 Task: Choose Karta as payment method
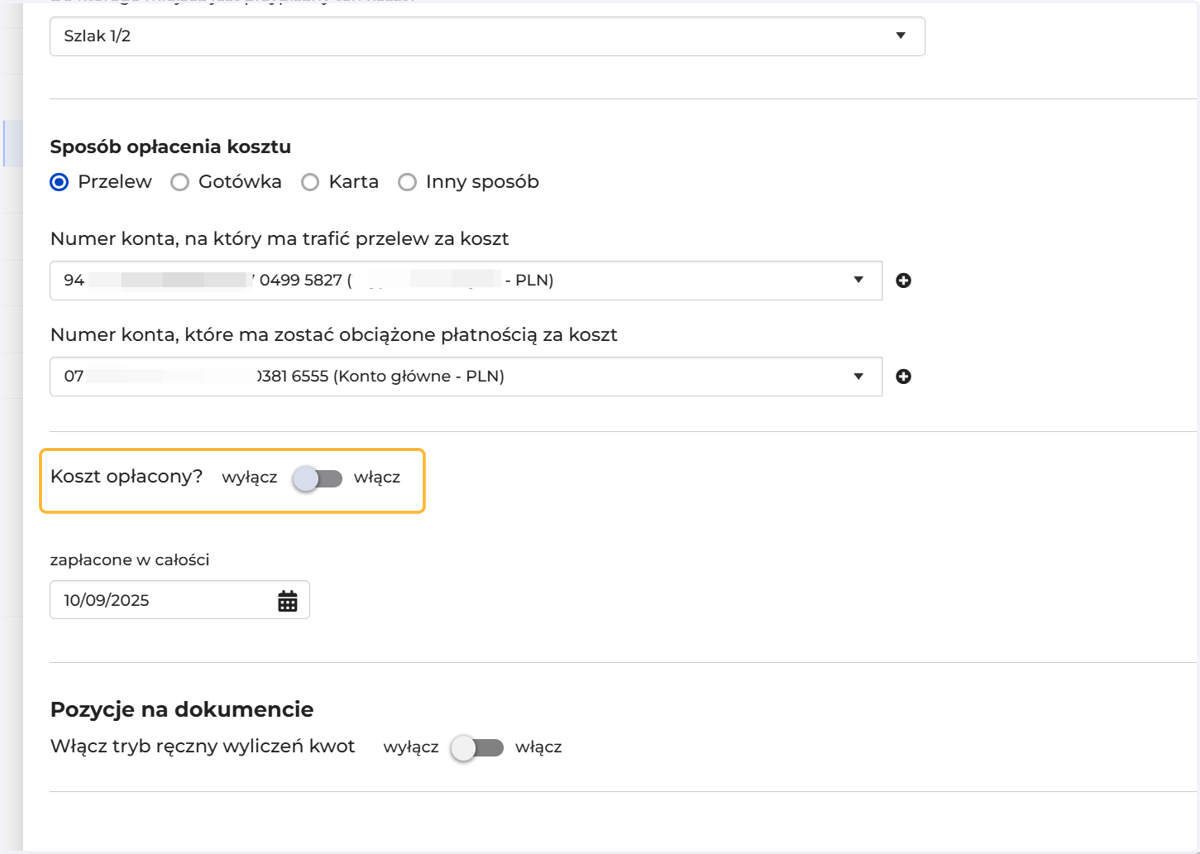point(310,182)
